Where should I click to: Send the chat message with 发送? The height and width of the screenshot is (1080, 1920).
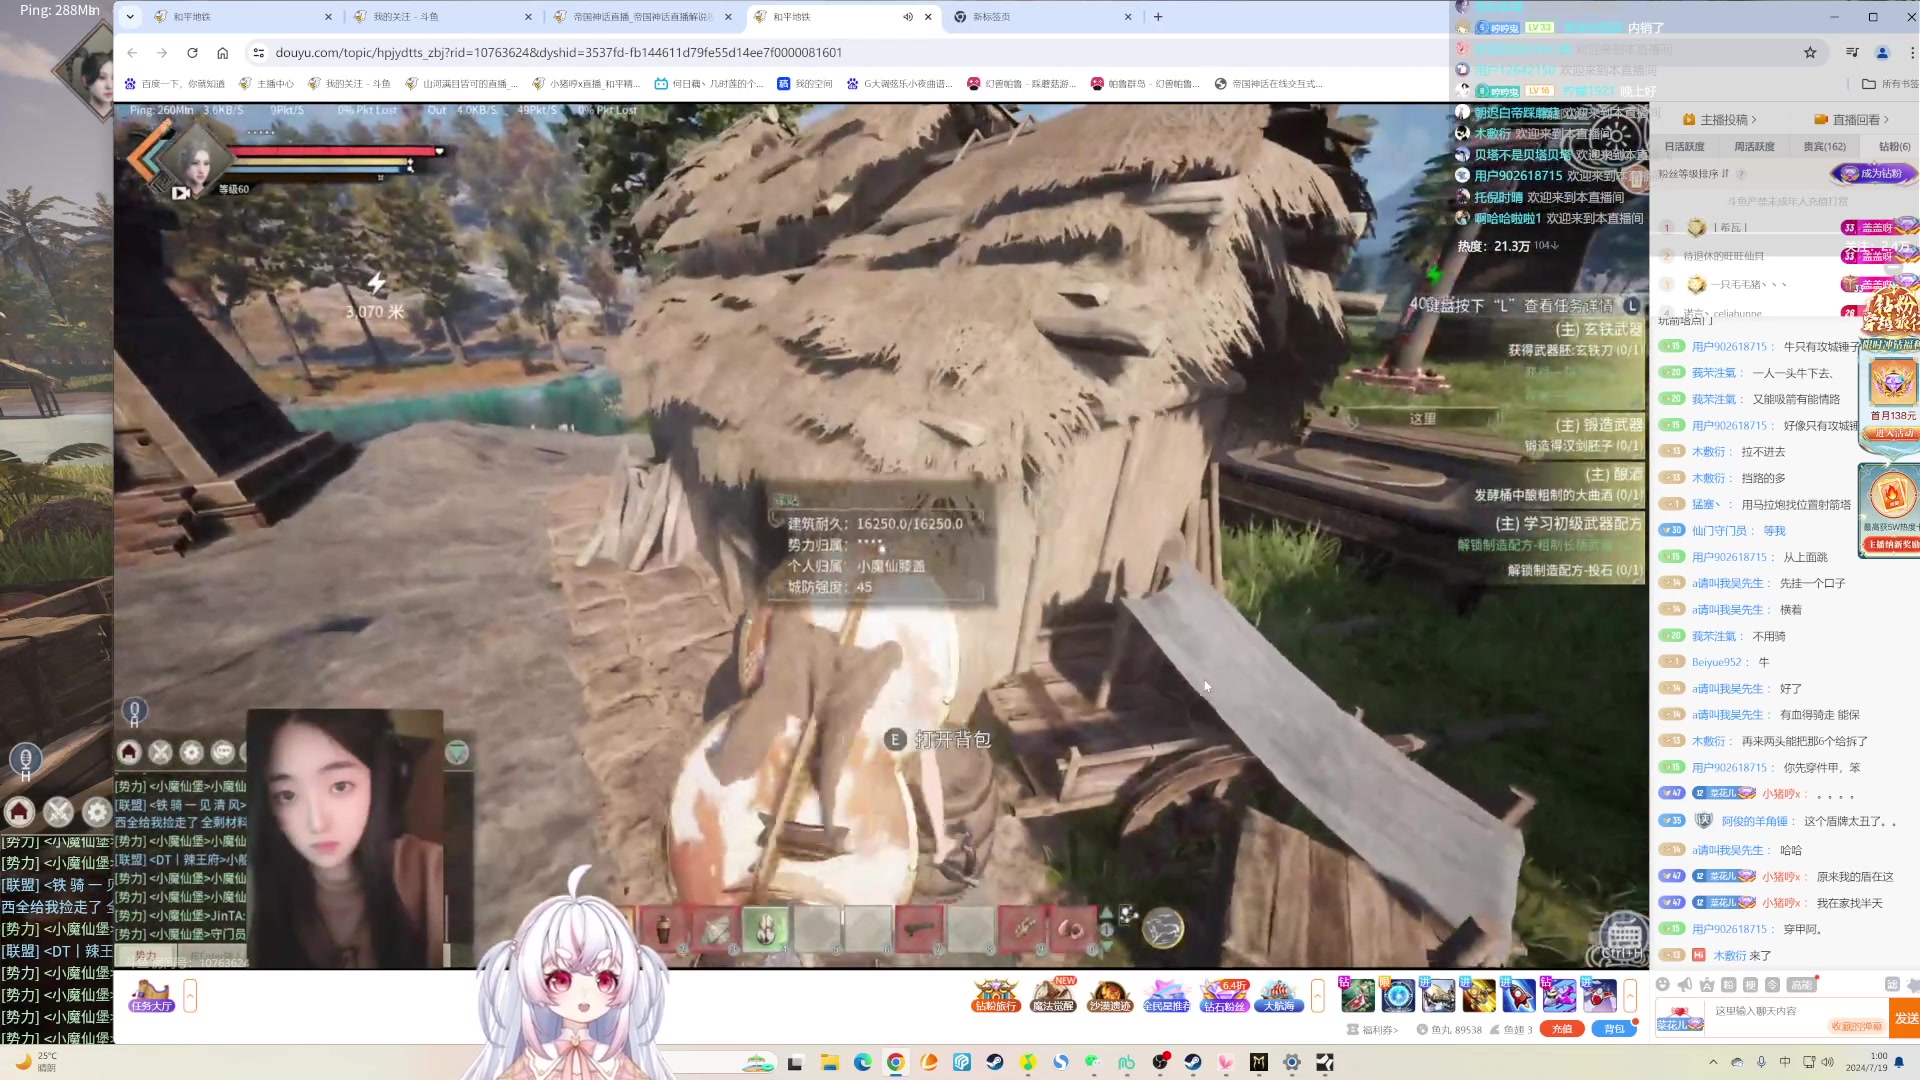pos(1906,1019)
